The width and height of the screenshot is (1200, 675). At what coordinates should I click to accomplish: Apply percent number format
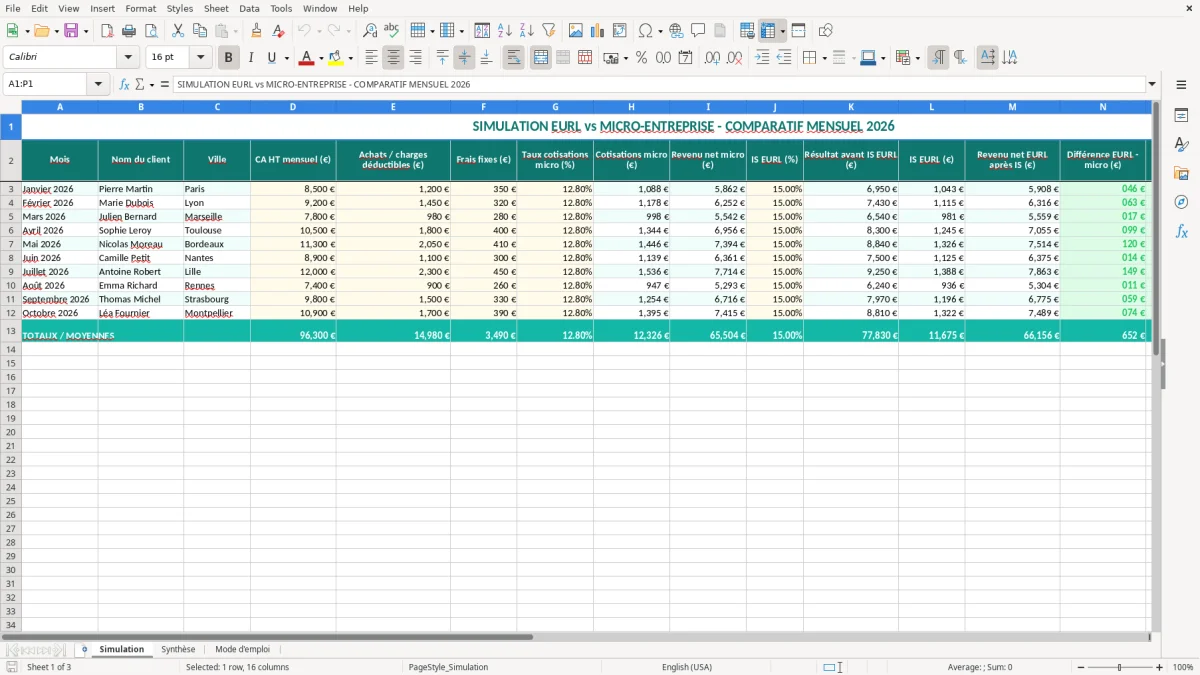click(641, 58)
